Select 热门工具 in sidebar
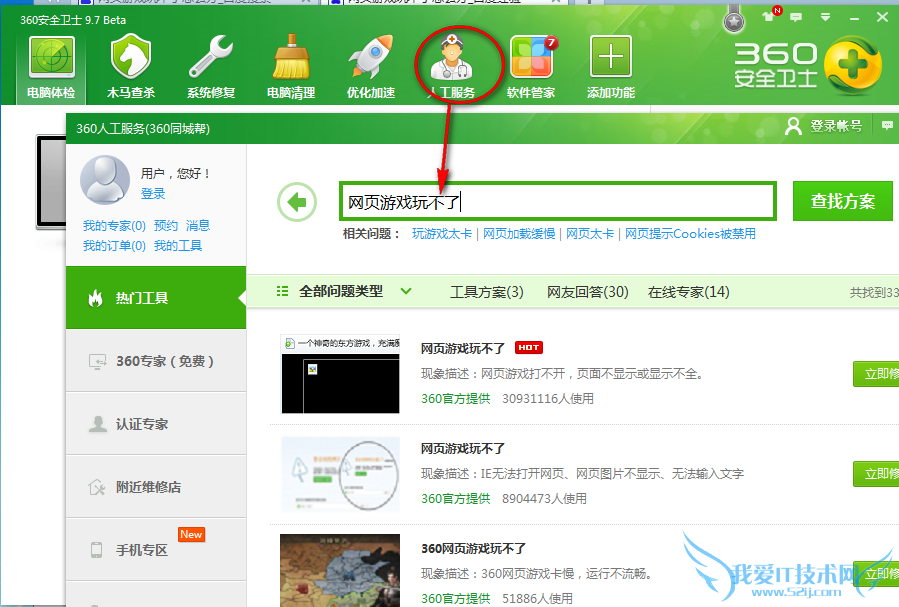Viewport: 899px width, 607px height. [x=156, y=297]
